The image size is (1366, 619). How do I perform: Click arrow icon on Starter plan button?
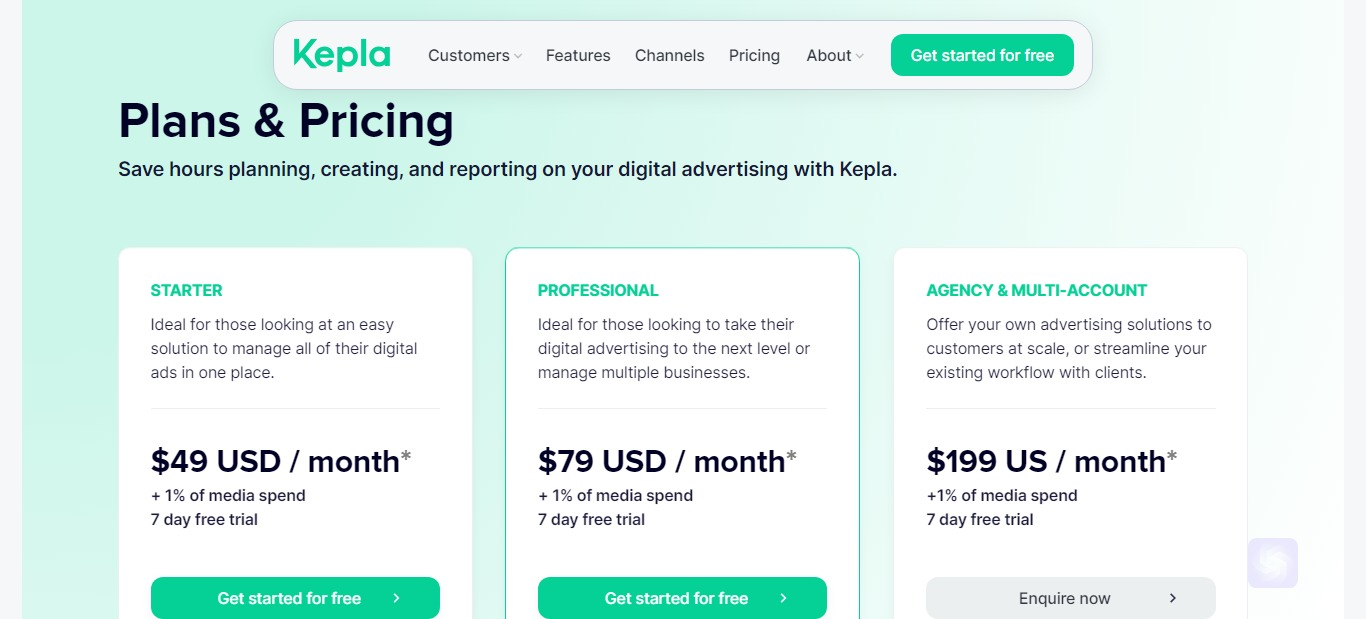396,598
